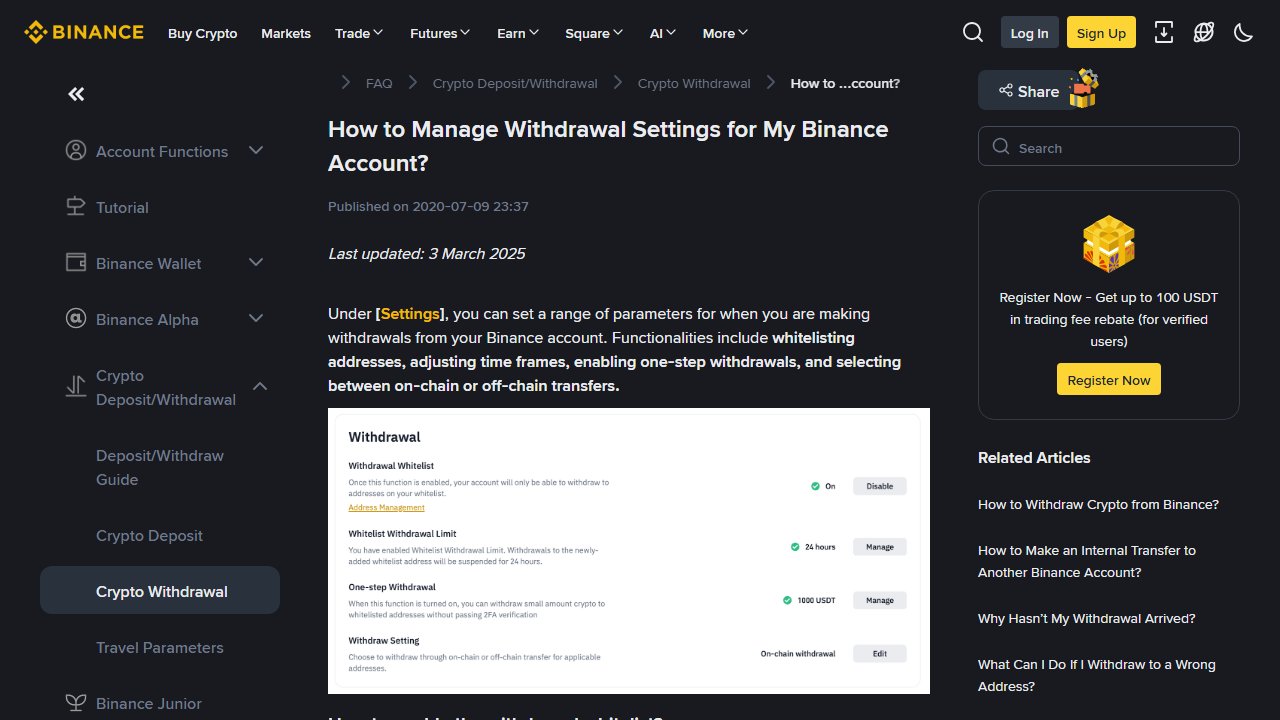Image resolution: width=1280 pixels, height=720 pixels.
Task: Open the Earn dropdown menu
Action: (x=518, y=33)
